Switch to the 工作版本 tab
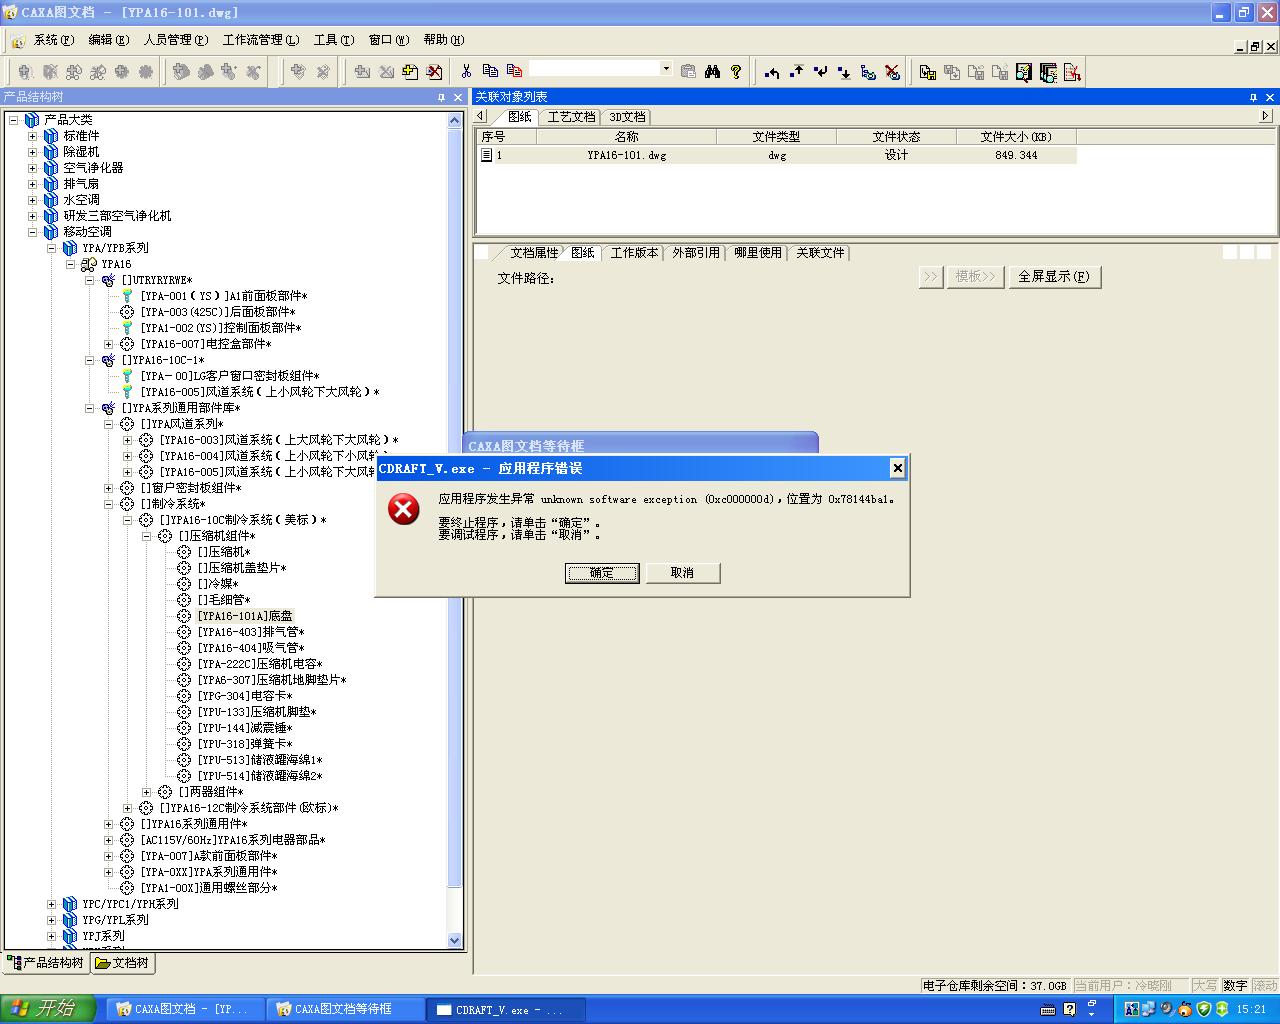The image size is (1280, 1024). click(x=634, y=253)
